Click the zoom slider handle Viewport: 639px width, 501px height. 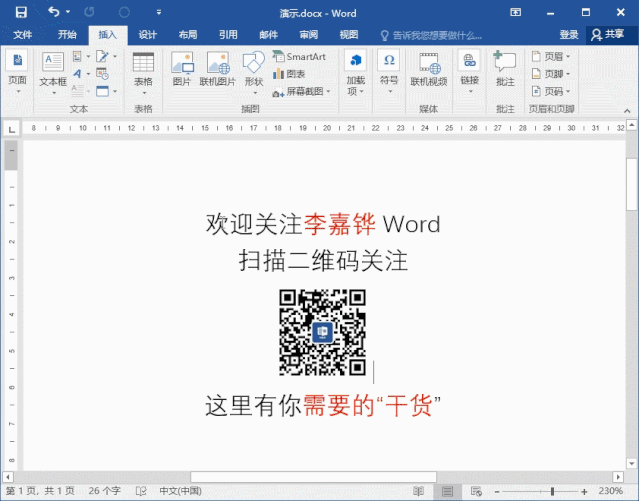[x=552, y=491]
